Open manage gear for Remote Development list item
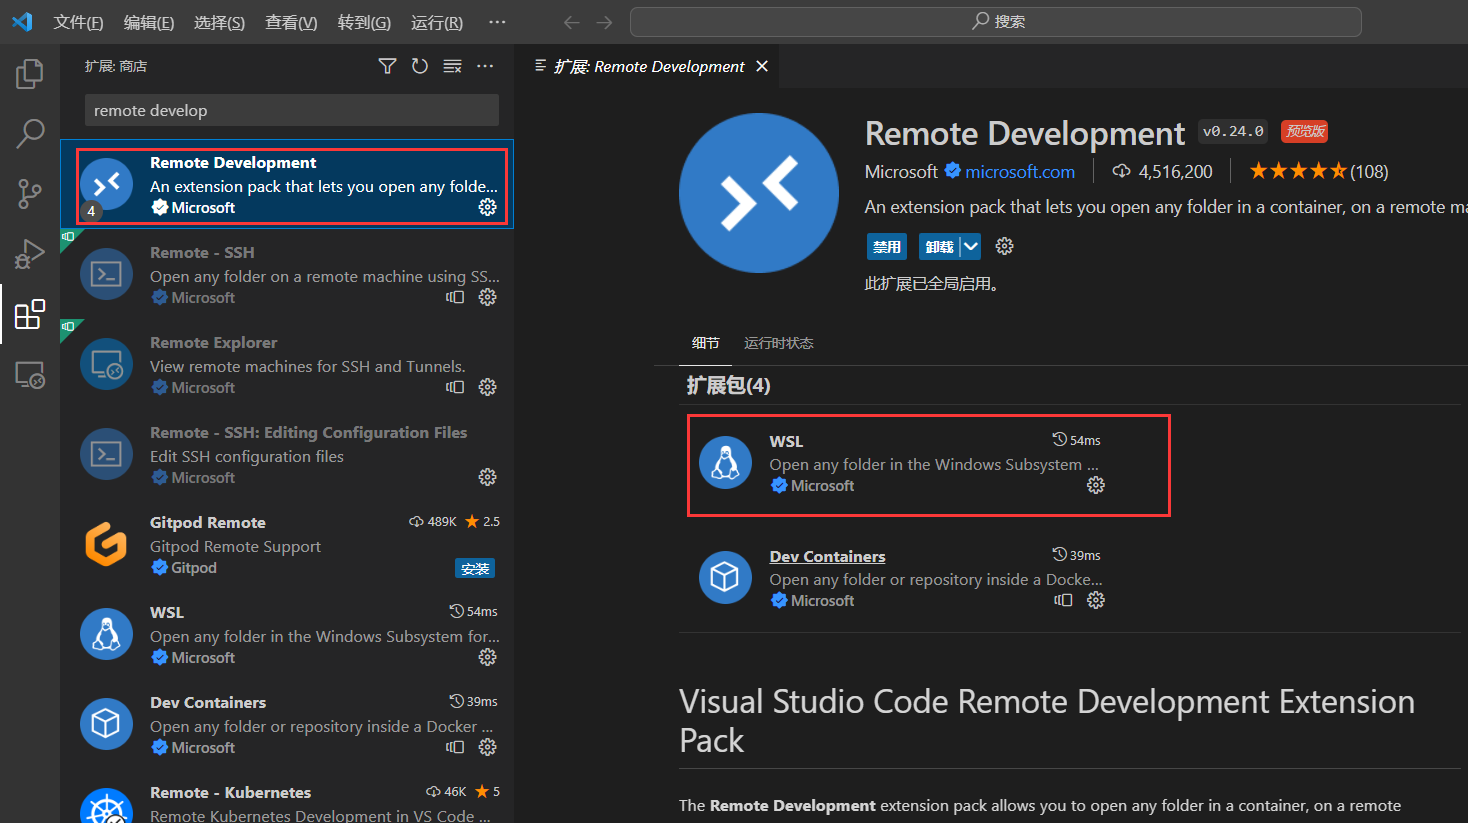 click(487, 207)
